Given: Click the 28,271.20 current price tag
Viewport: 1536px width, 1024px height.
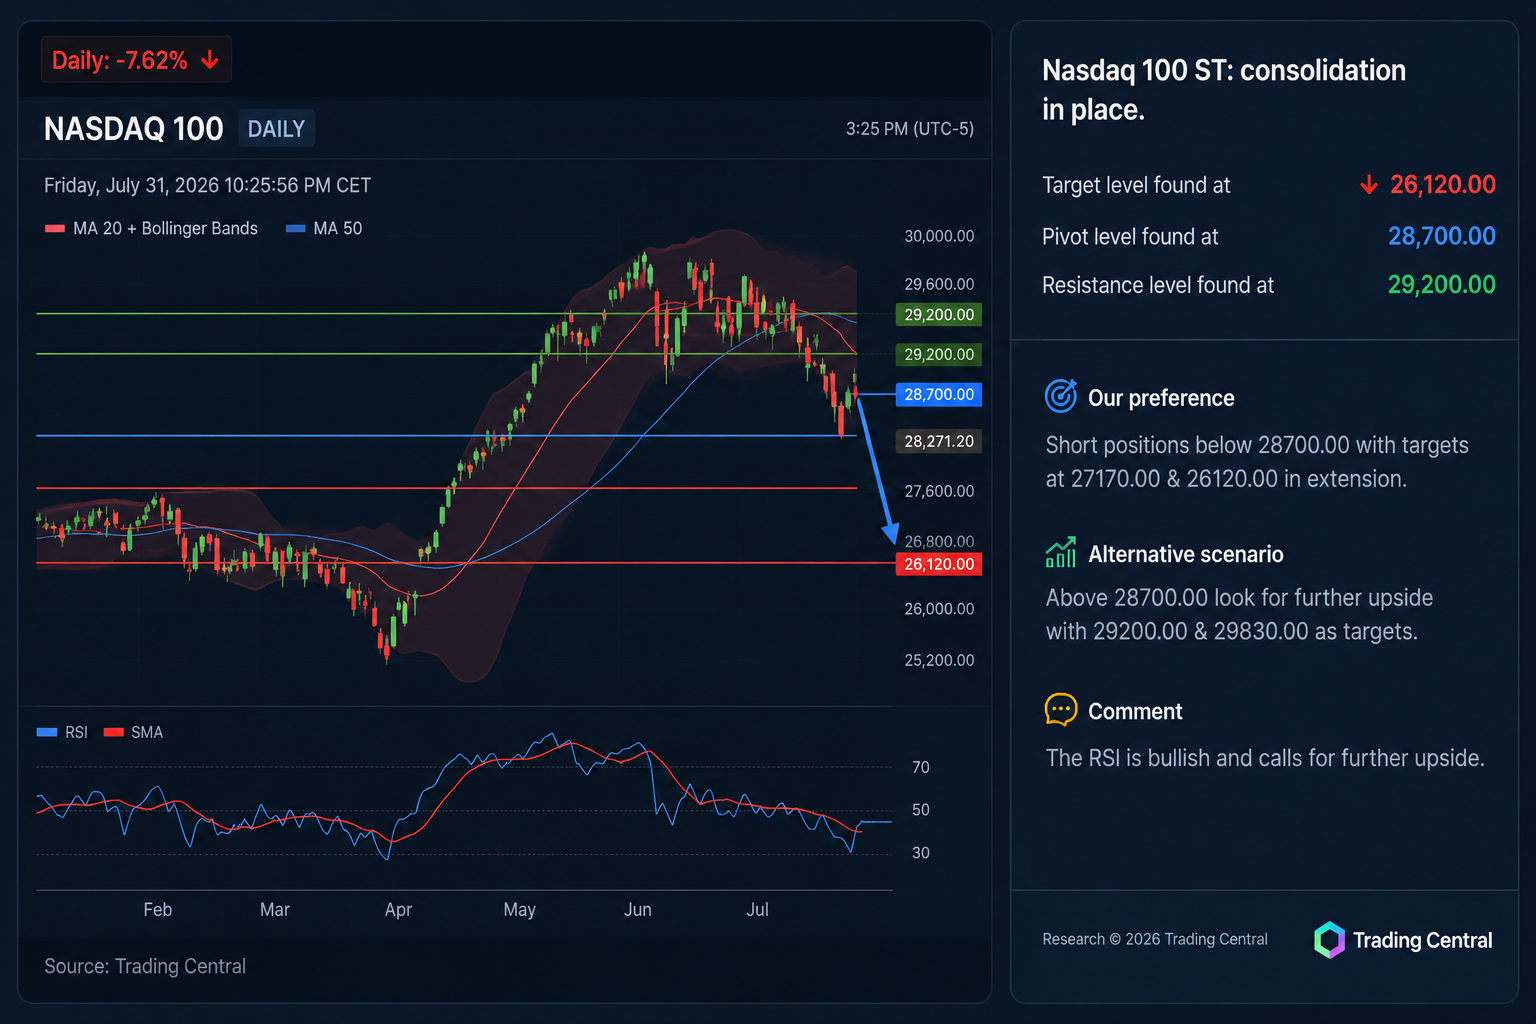Looking at the screenshot, I should click(939, 441).
